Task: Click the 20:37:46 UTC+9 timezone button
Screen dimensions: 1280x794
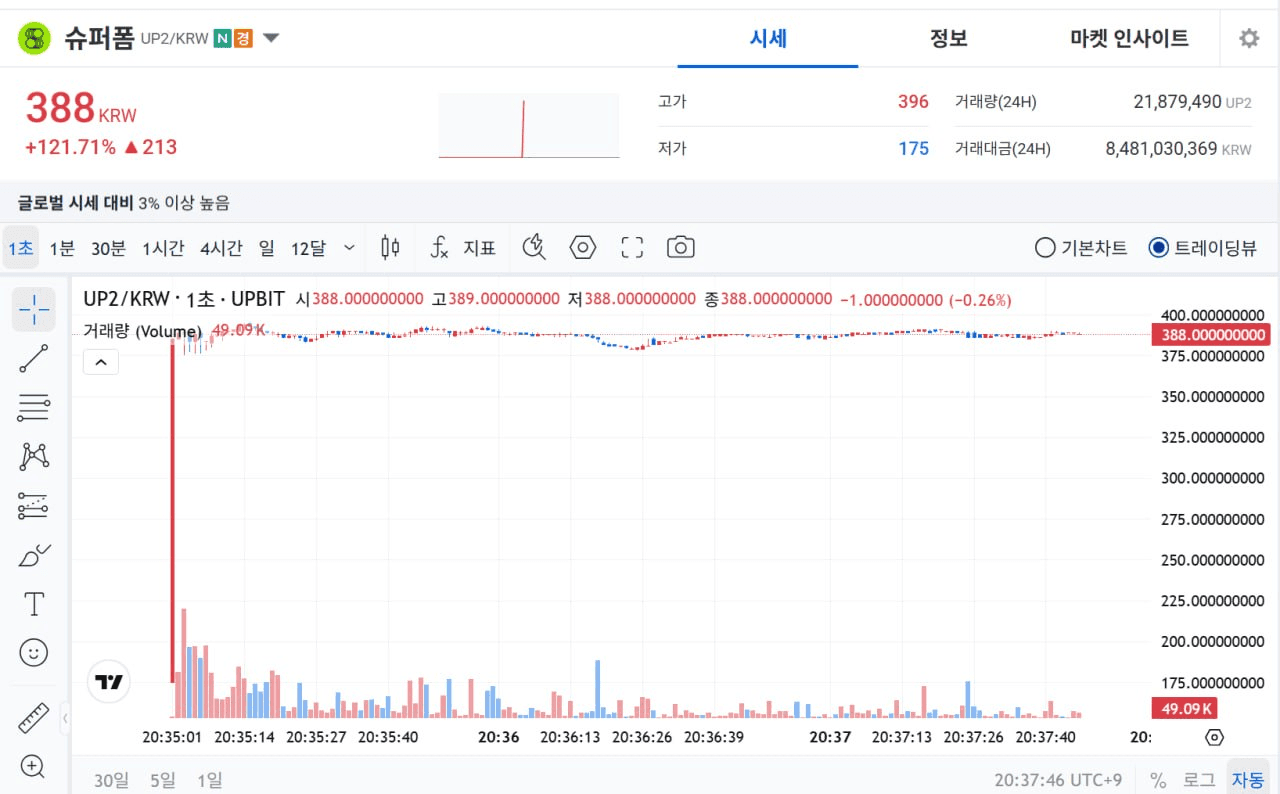Action: 1058,780
